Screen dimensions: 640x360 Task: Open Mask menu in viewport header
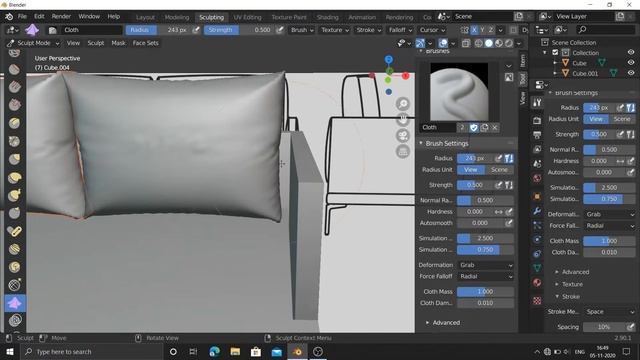(x=118, y=43)
